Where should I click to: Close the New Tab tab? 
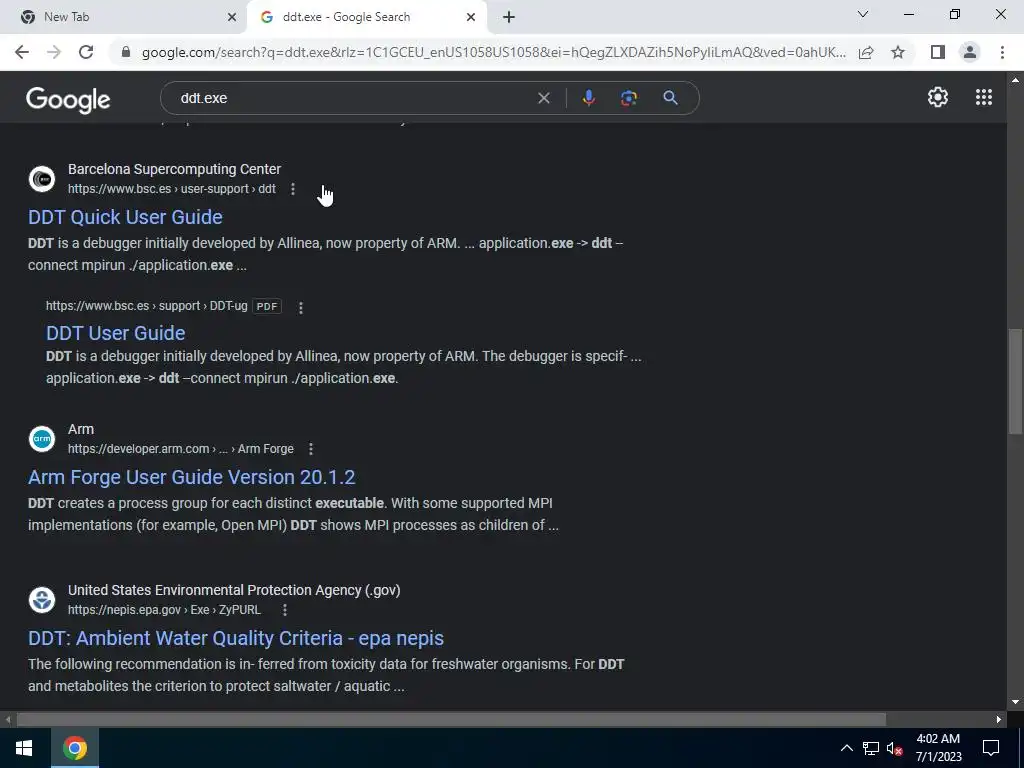tap(231, 17)
